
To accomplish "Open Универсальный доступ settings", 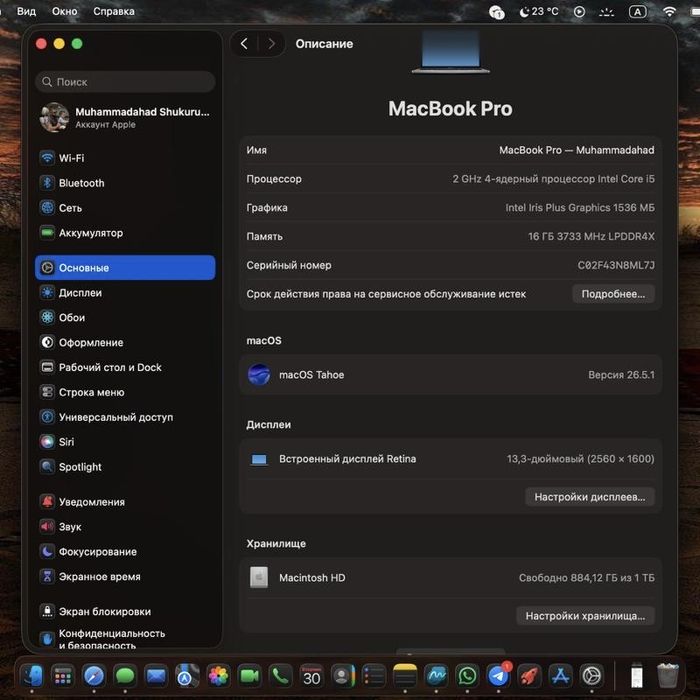I will [125, 417].
